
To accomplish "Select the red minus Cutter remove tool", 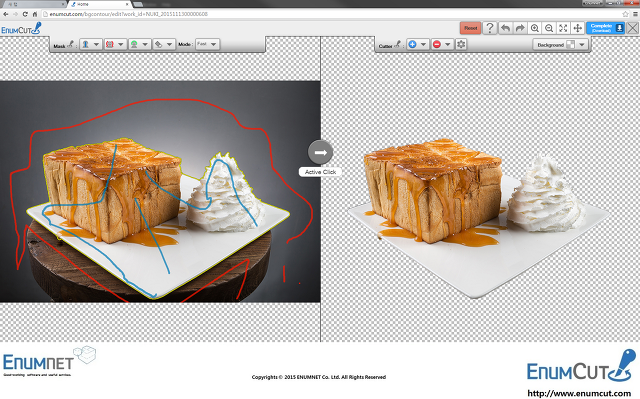I will tap(437, 44).
